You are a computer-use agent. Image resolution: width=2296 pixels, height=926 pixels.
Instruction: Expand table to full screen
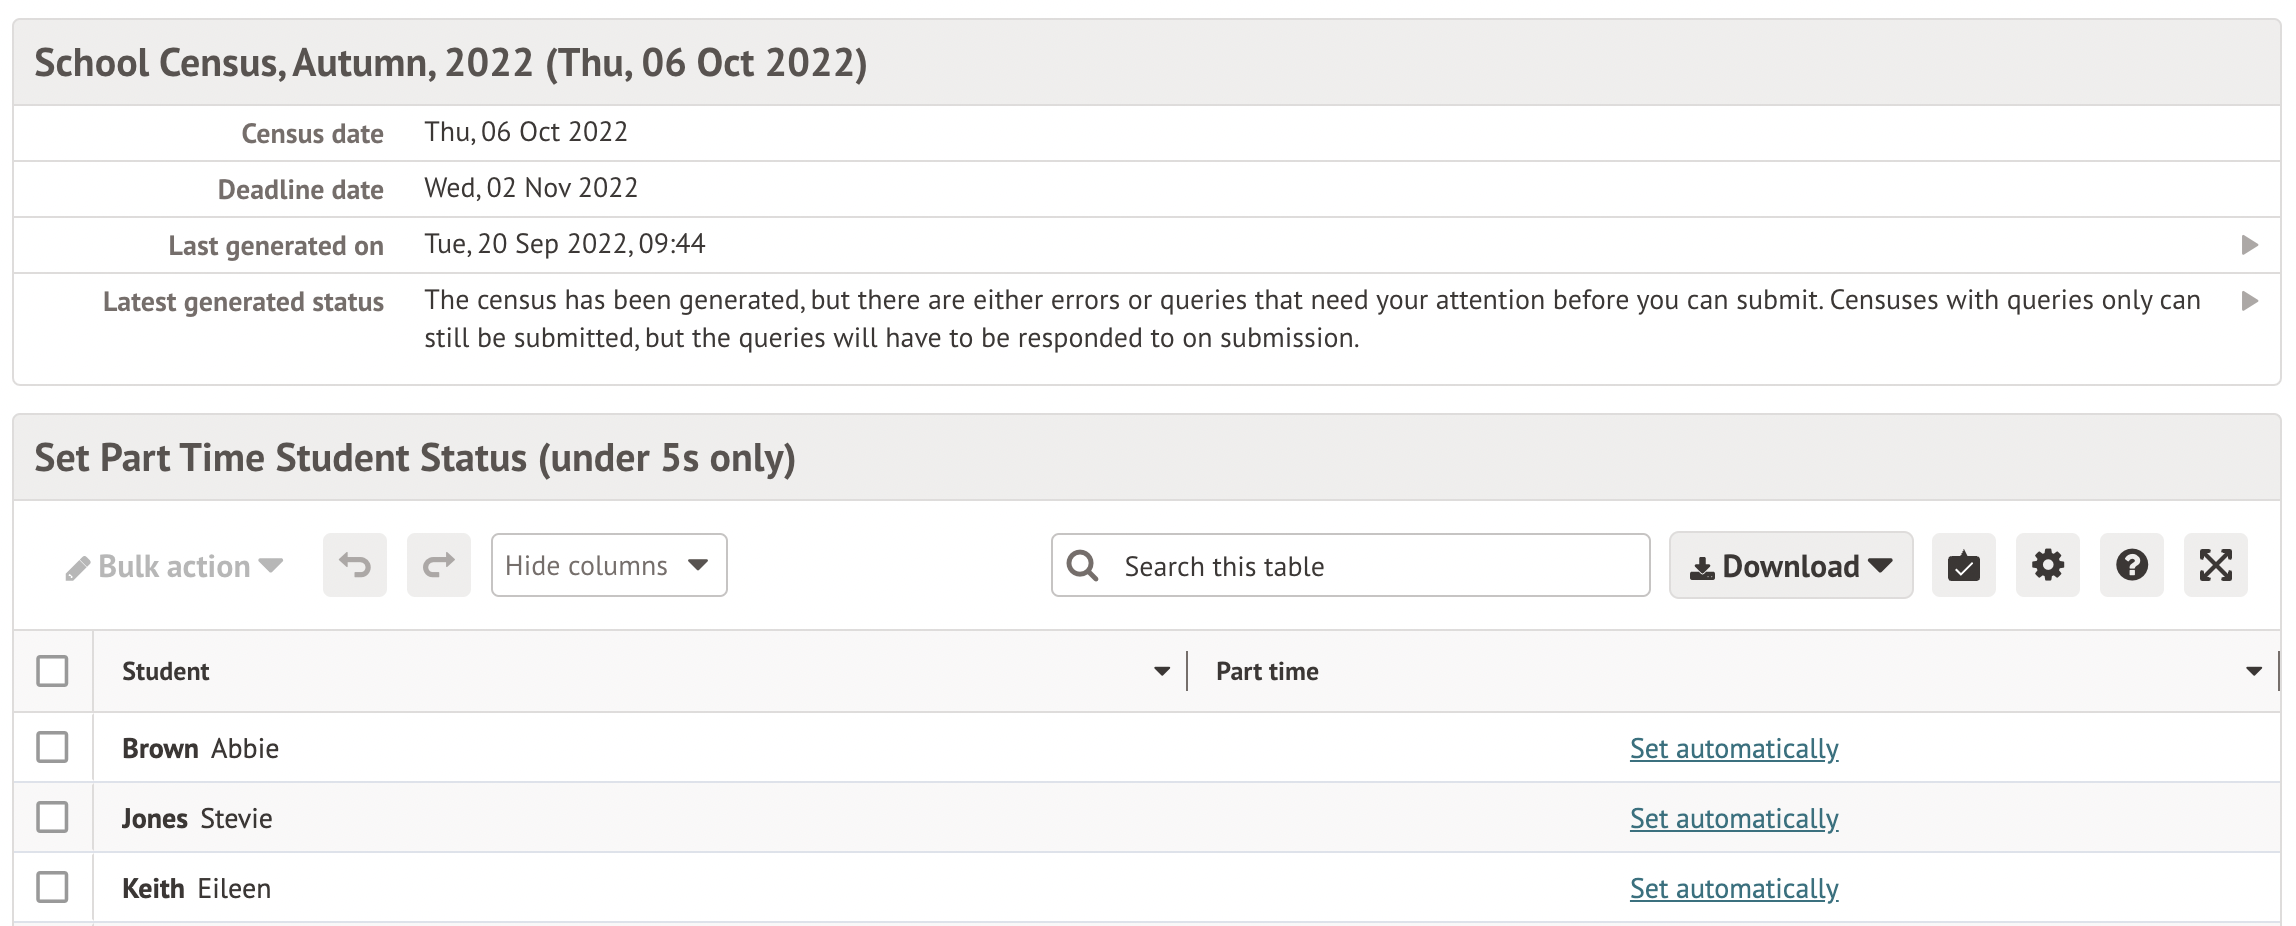click(2215, 566)
